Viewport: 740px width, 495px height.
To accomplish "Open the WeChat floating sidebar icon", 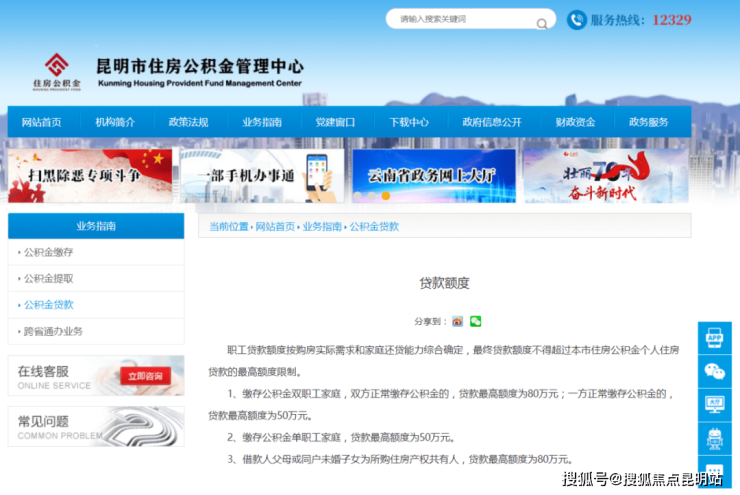I will [x=714, y=371].
